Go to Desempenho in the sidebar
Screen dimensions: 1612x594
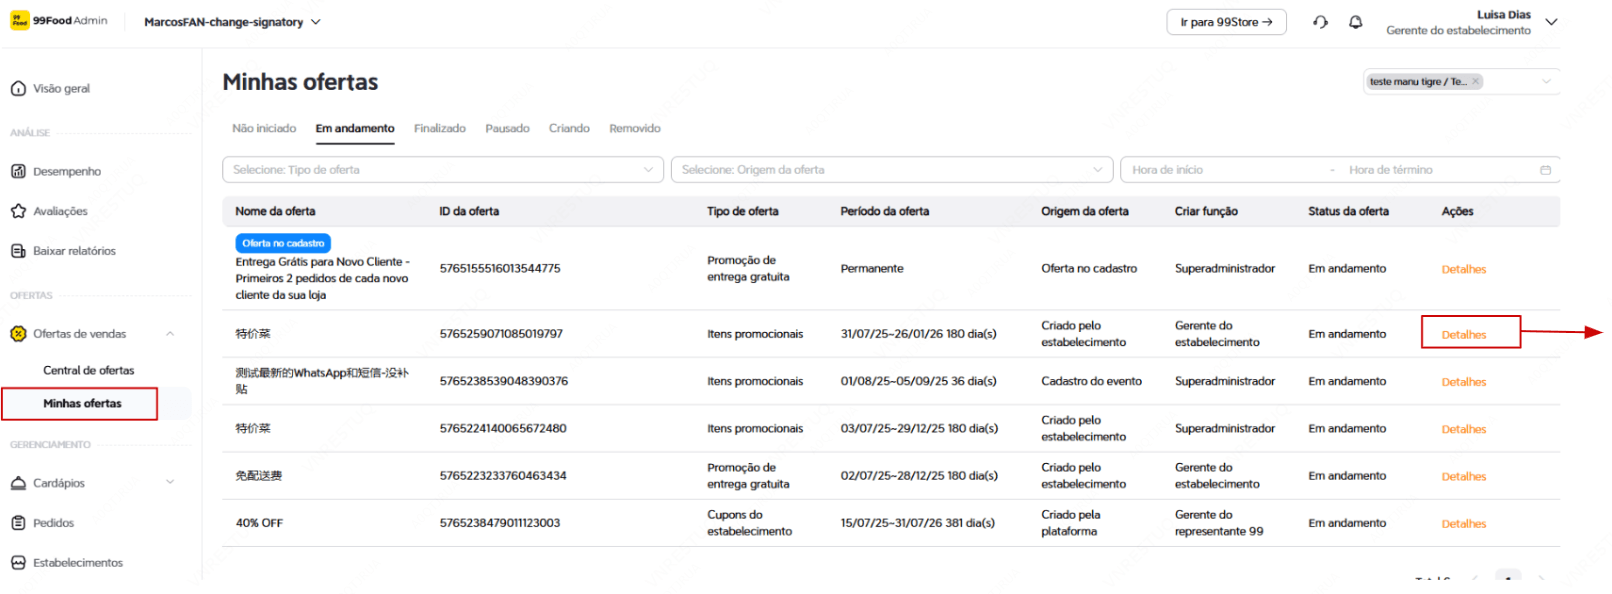pyautogui.click(x=66, y=172)
